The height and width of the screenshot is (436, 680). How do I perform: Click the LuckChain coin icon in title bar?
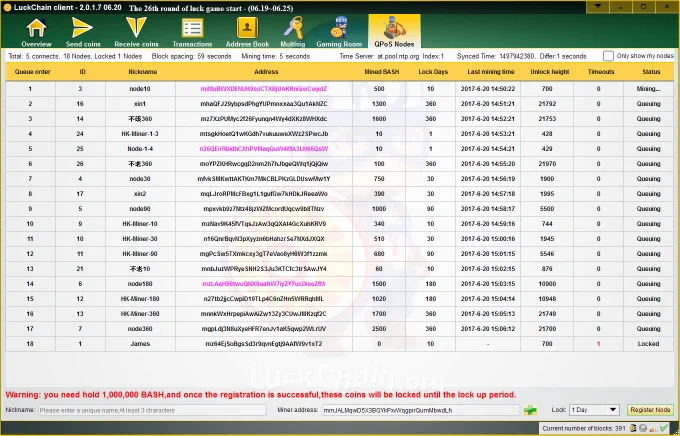7,7
